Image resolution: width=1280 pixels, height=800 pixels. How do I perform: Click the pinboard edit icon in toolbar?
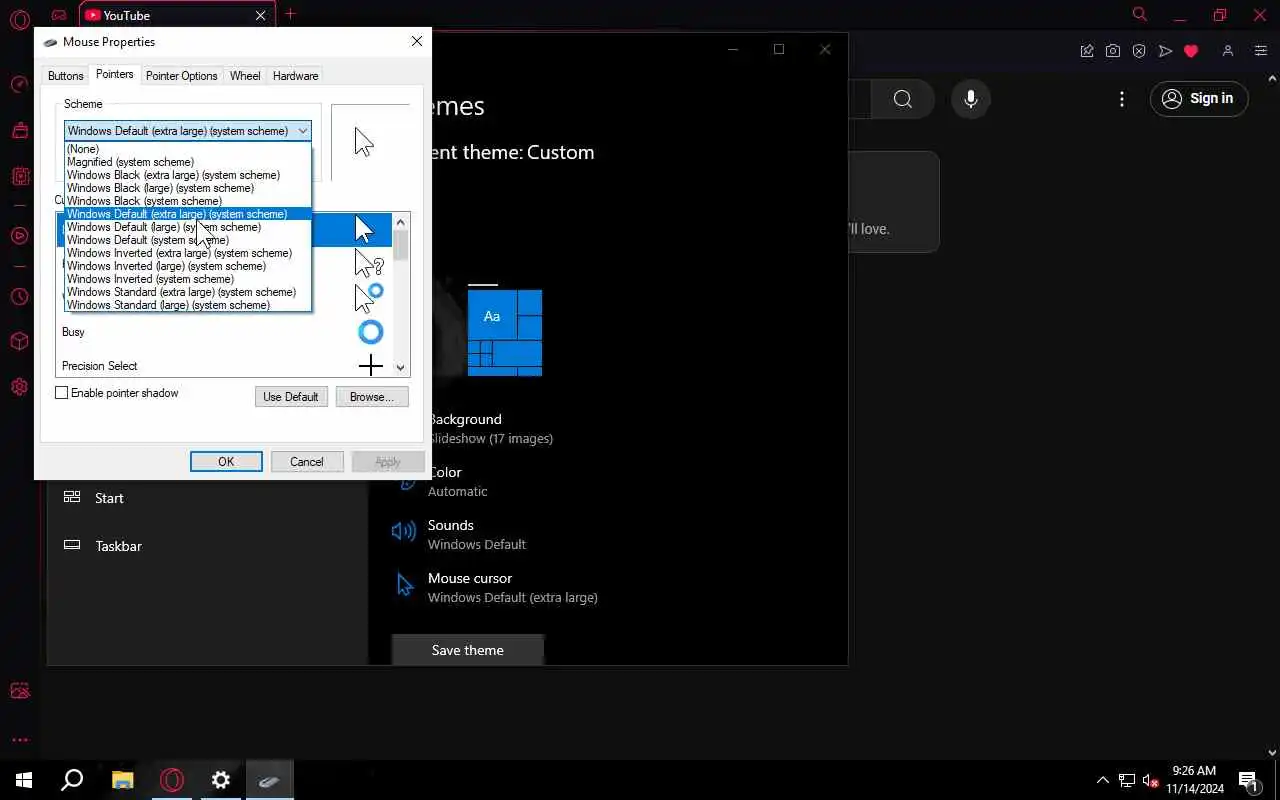1087,51
